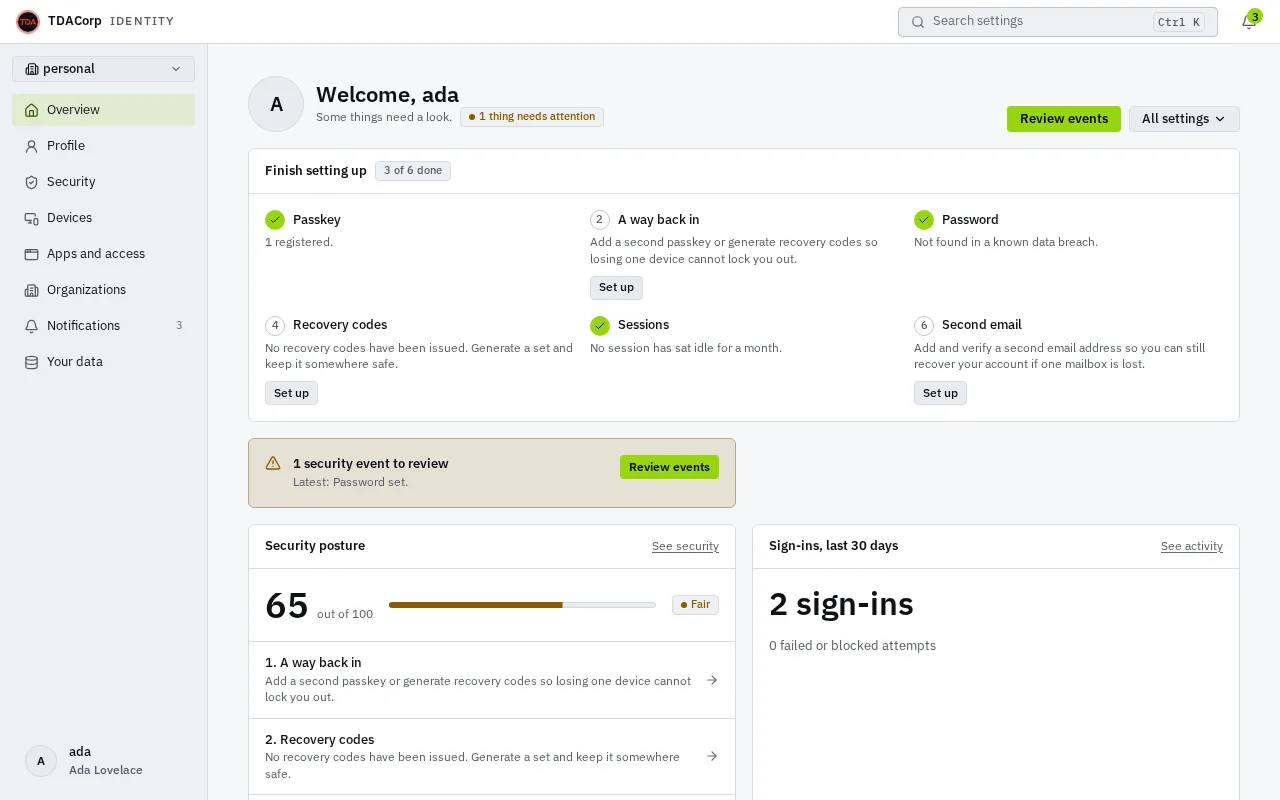1280x800 pixels.
Task: Click the Overview home icon in sidebar
Action: [32, 110]
